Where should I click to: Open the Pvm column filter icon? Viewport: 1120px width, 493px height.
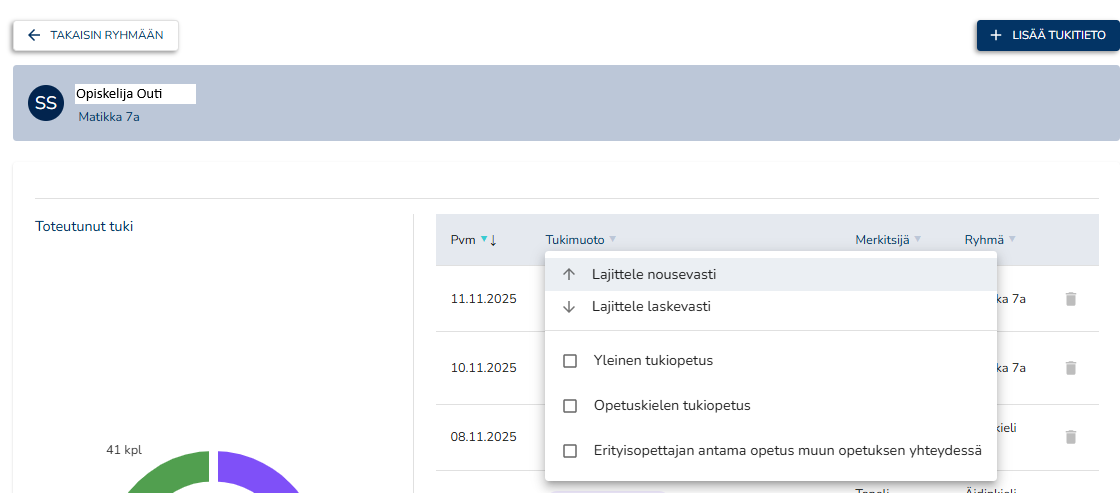483,240
